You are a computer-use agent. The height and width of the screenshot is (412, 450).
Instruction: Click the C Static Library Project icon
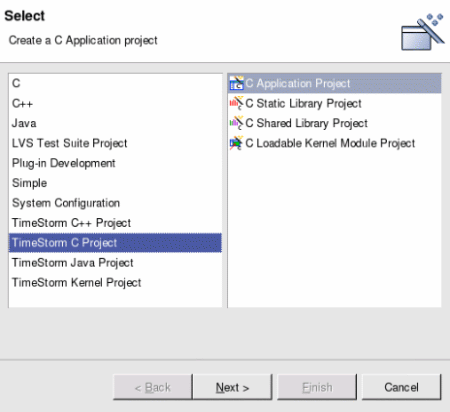pos(237,103)
